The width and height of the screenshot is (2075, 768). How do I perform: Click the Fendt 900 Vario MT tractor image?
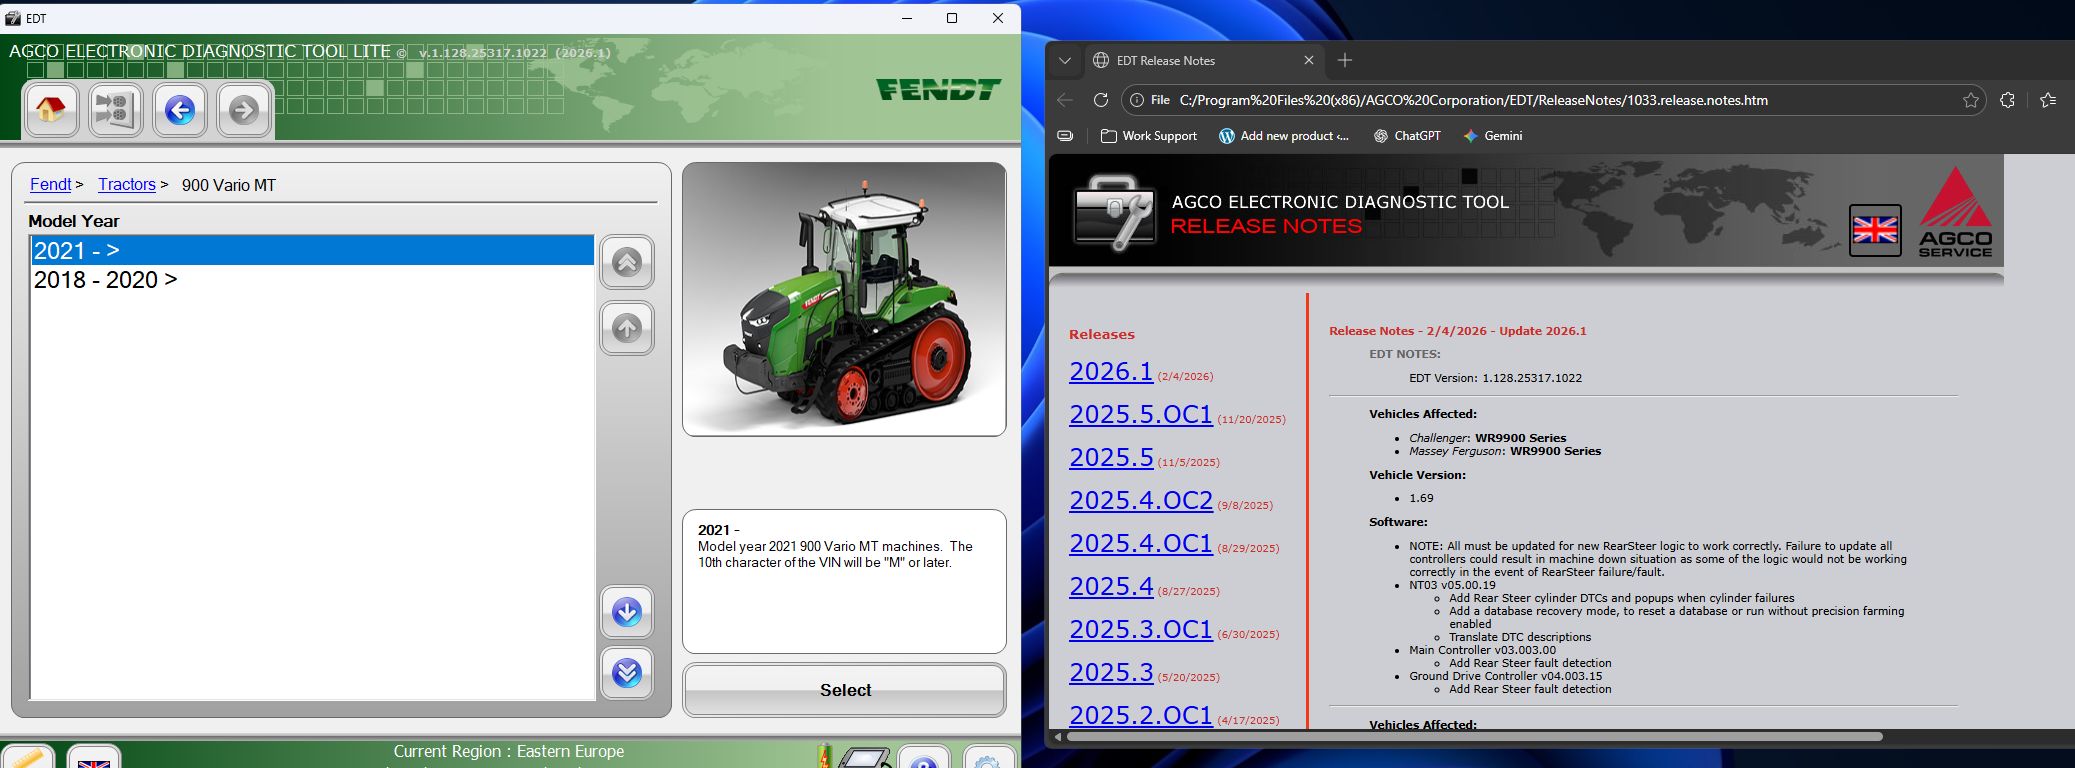[844, 299]
